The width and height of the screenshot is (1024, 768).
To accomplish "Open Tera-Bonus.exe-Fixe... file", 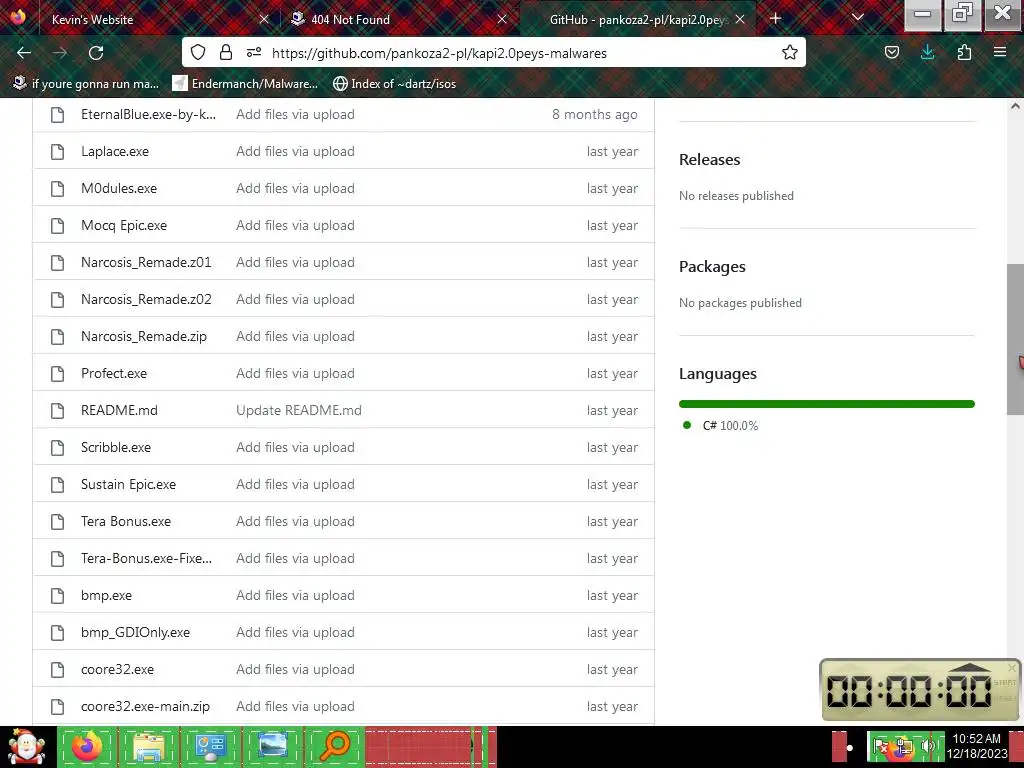I will coord(146,558).
